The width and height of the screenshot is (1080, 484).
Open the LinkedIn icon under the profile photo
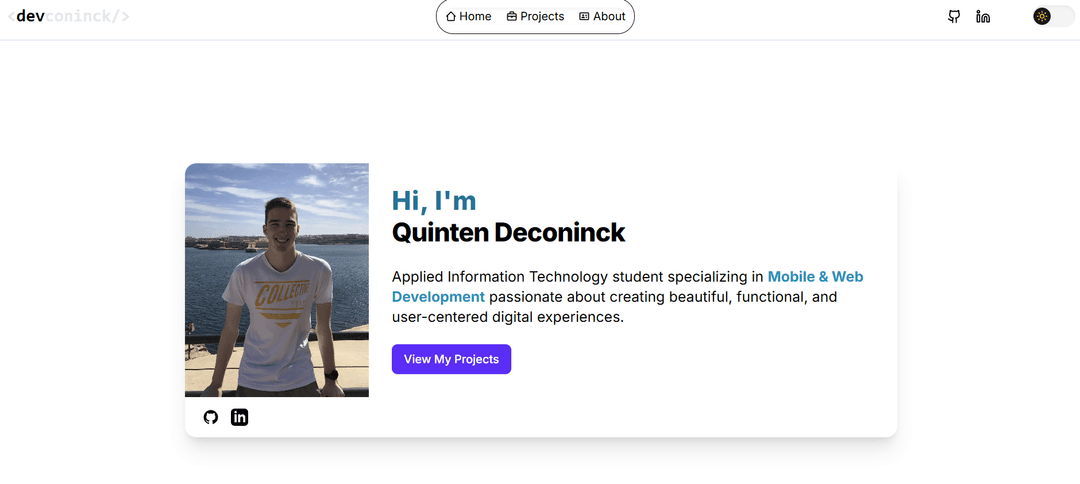pos(239,417)
